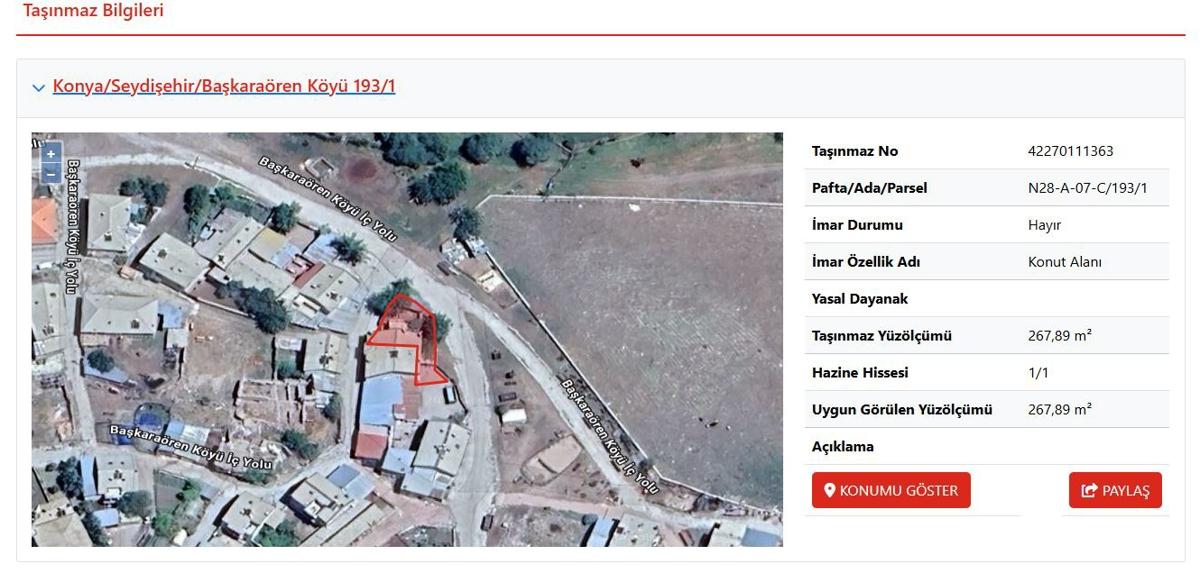The height and width of the screenshot is (573, 1200).
Task: Zoom out the map with minus button
Action: (51, 173)
